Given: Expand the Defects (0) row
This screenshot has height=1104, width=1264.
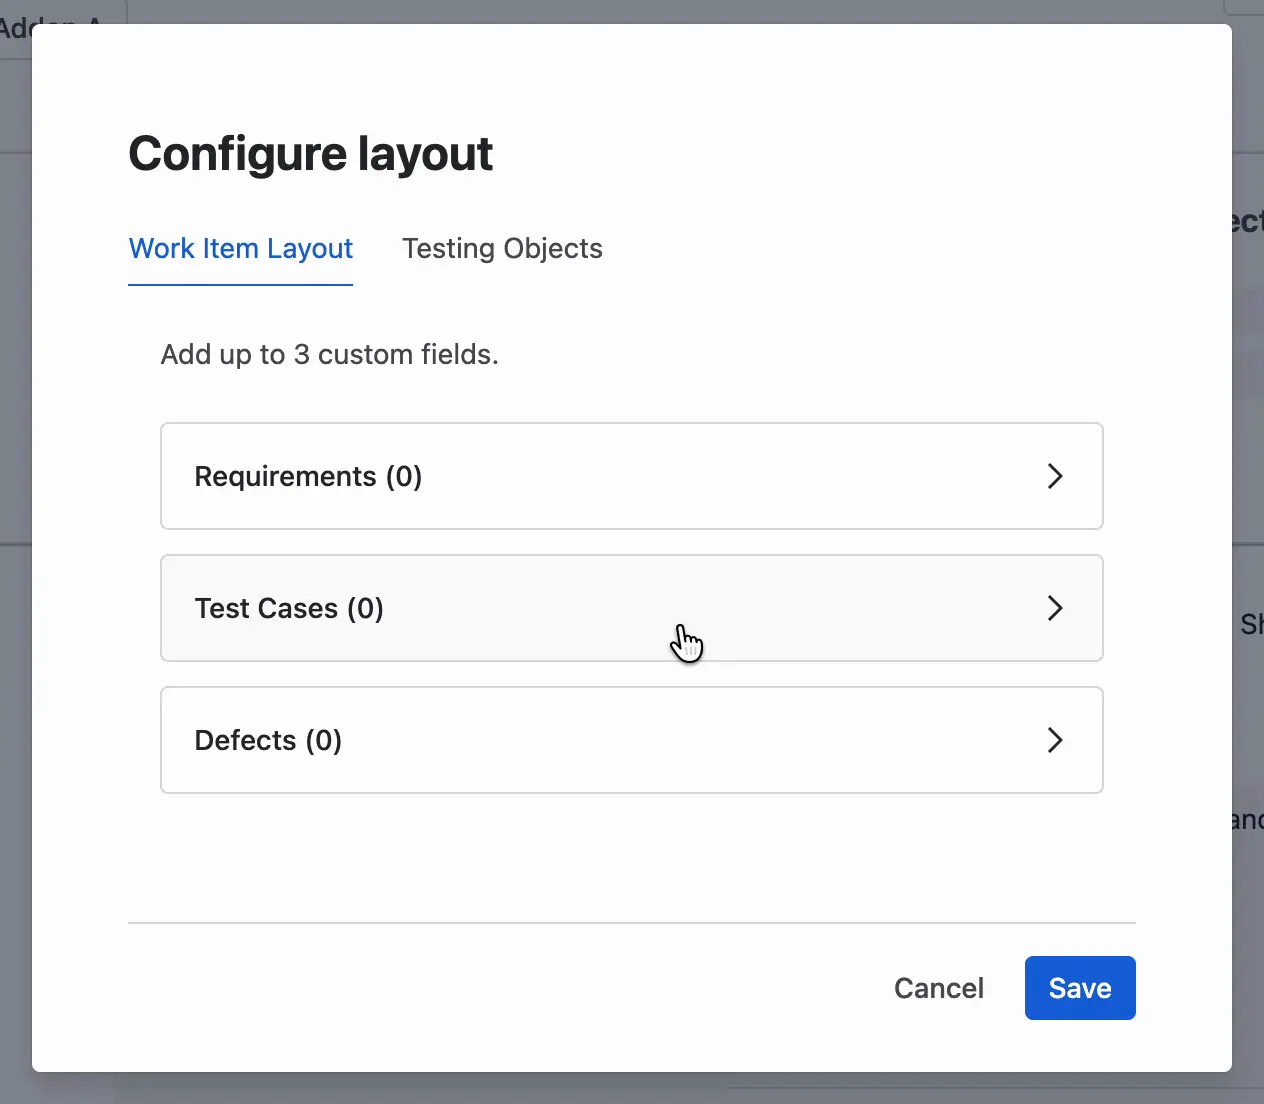Looking at the screenshot, I should click(632, 740).
